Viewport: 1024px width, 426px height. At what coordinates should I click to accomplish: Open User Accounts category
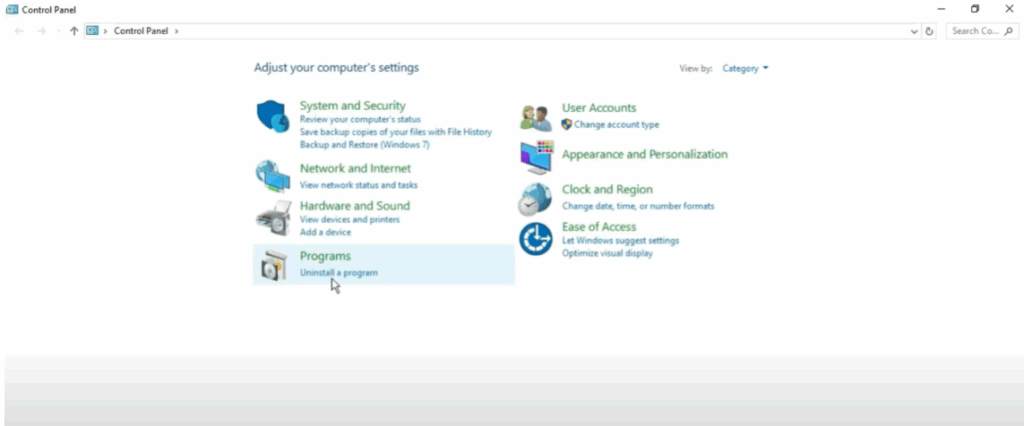click(599, 108)
